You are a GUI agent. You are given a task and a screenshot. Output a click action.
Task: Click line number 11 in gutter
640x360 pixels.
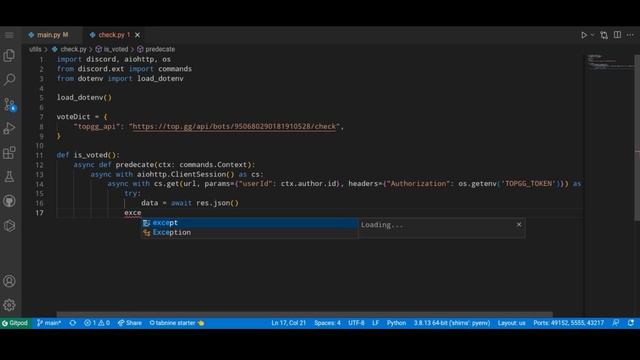point(39,156)
